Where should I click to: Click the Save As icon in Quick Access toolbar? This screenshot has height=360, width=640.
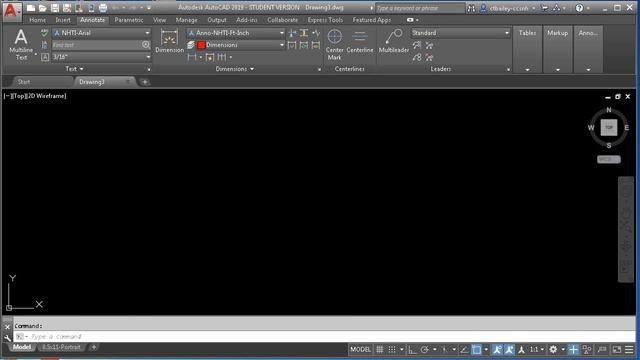pyautogui.click(x=67, y=8)
